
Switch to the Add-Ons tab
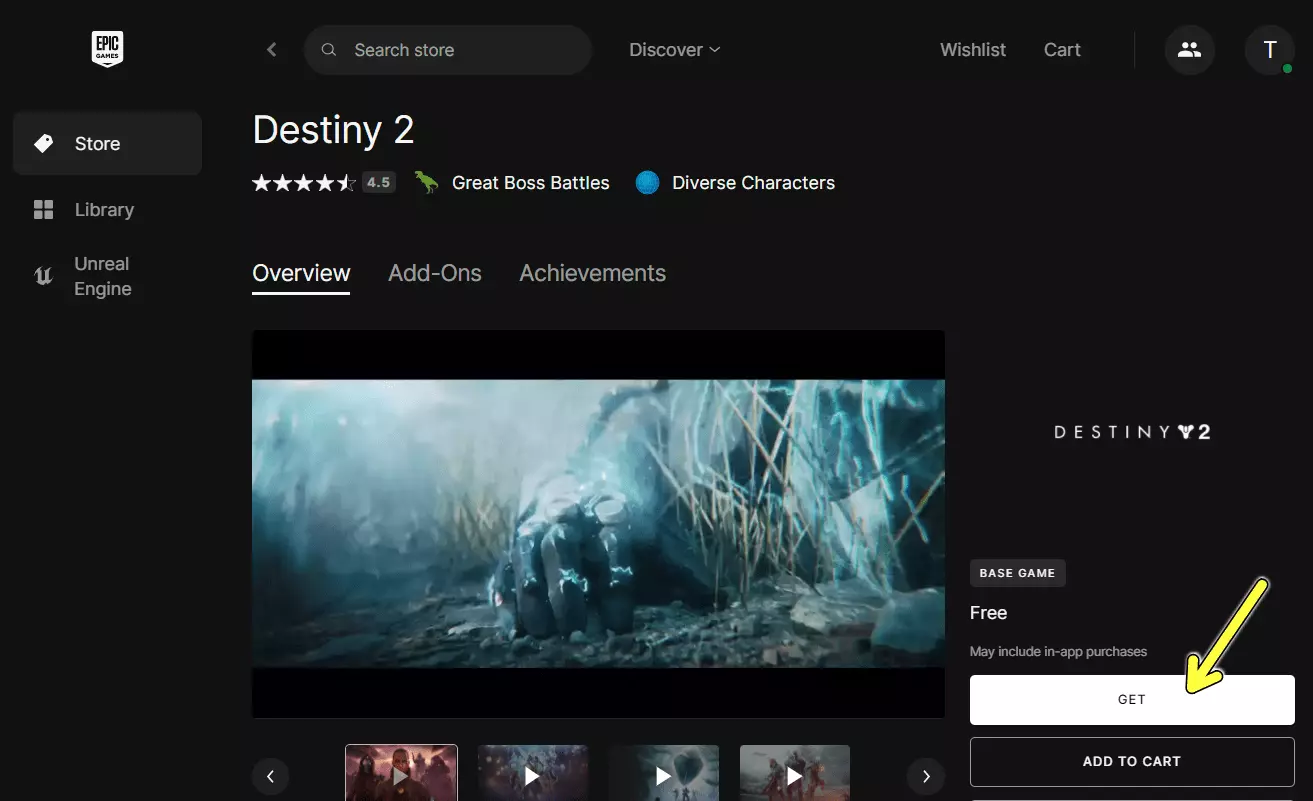(434, 272)
